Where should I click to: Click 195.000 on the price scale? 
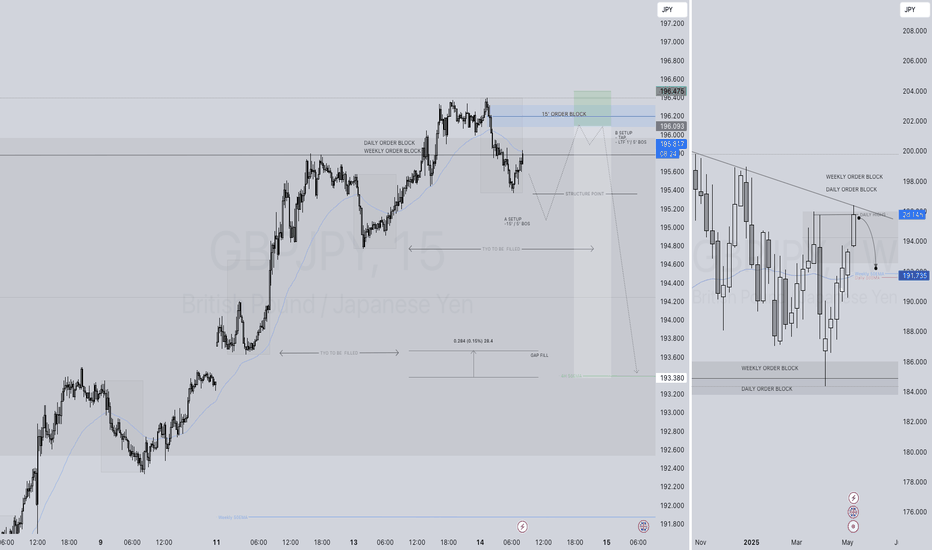click(x=672, y=227)
